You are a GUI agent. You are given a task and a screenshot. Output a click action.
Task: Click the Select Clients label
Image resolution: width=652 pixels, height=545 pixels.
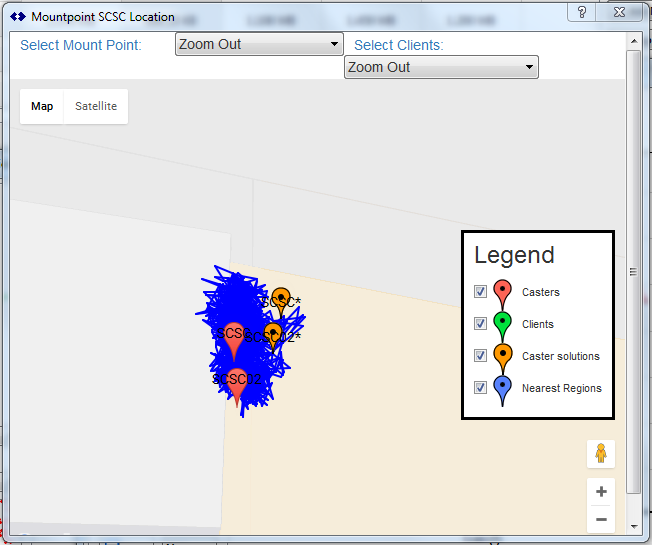click(x=399, y=45)
